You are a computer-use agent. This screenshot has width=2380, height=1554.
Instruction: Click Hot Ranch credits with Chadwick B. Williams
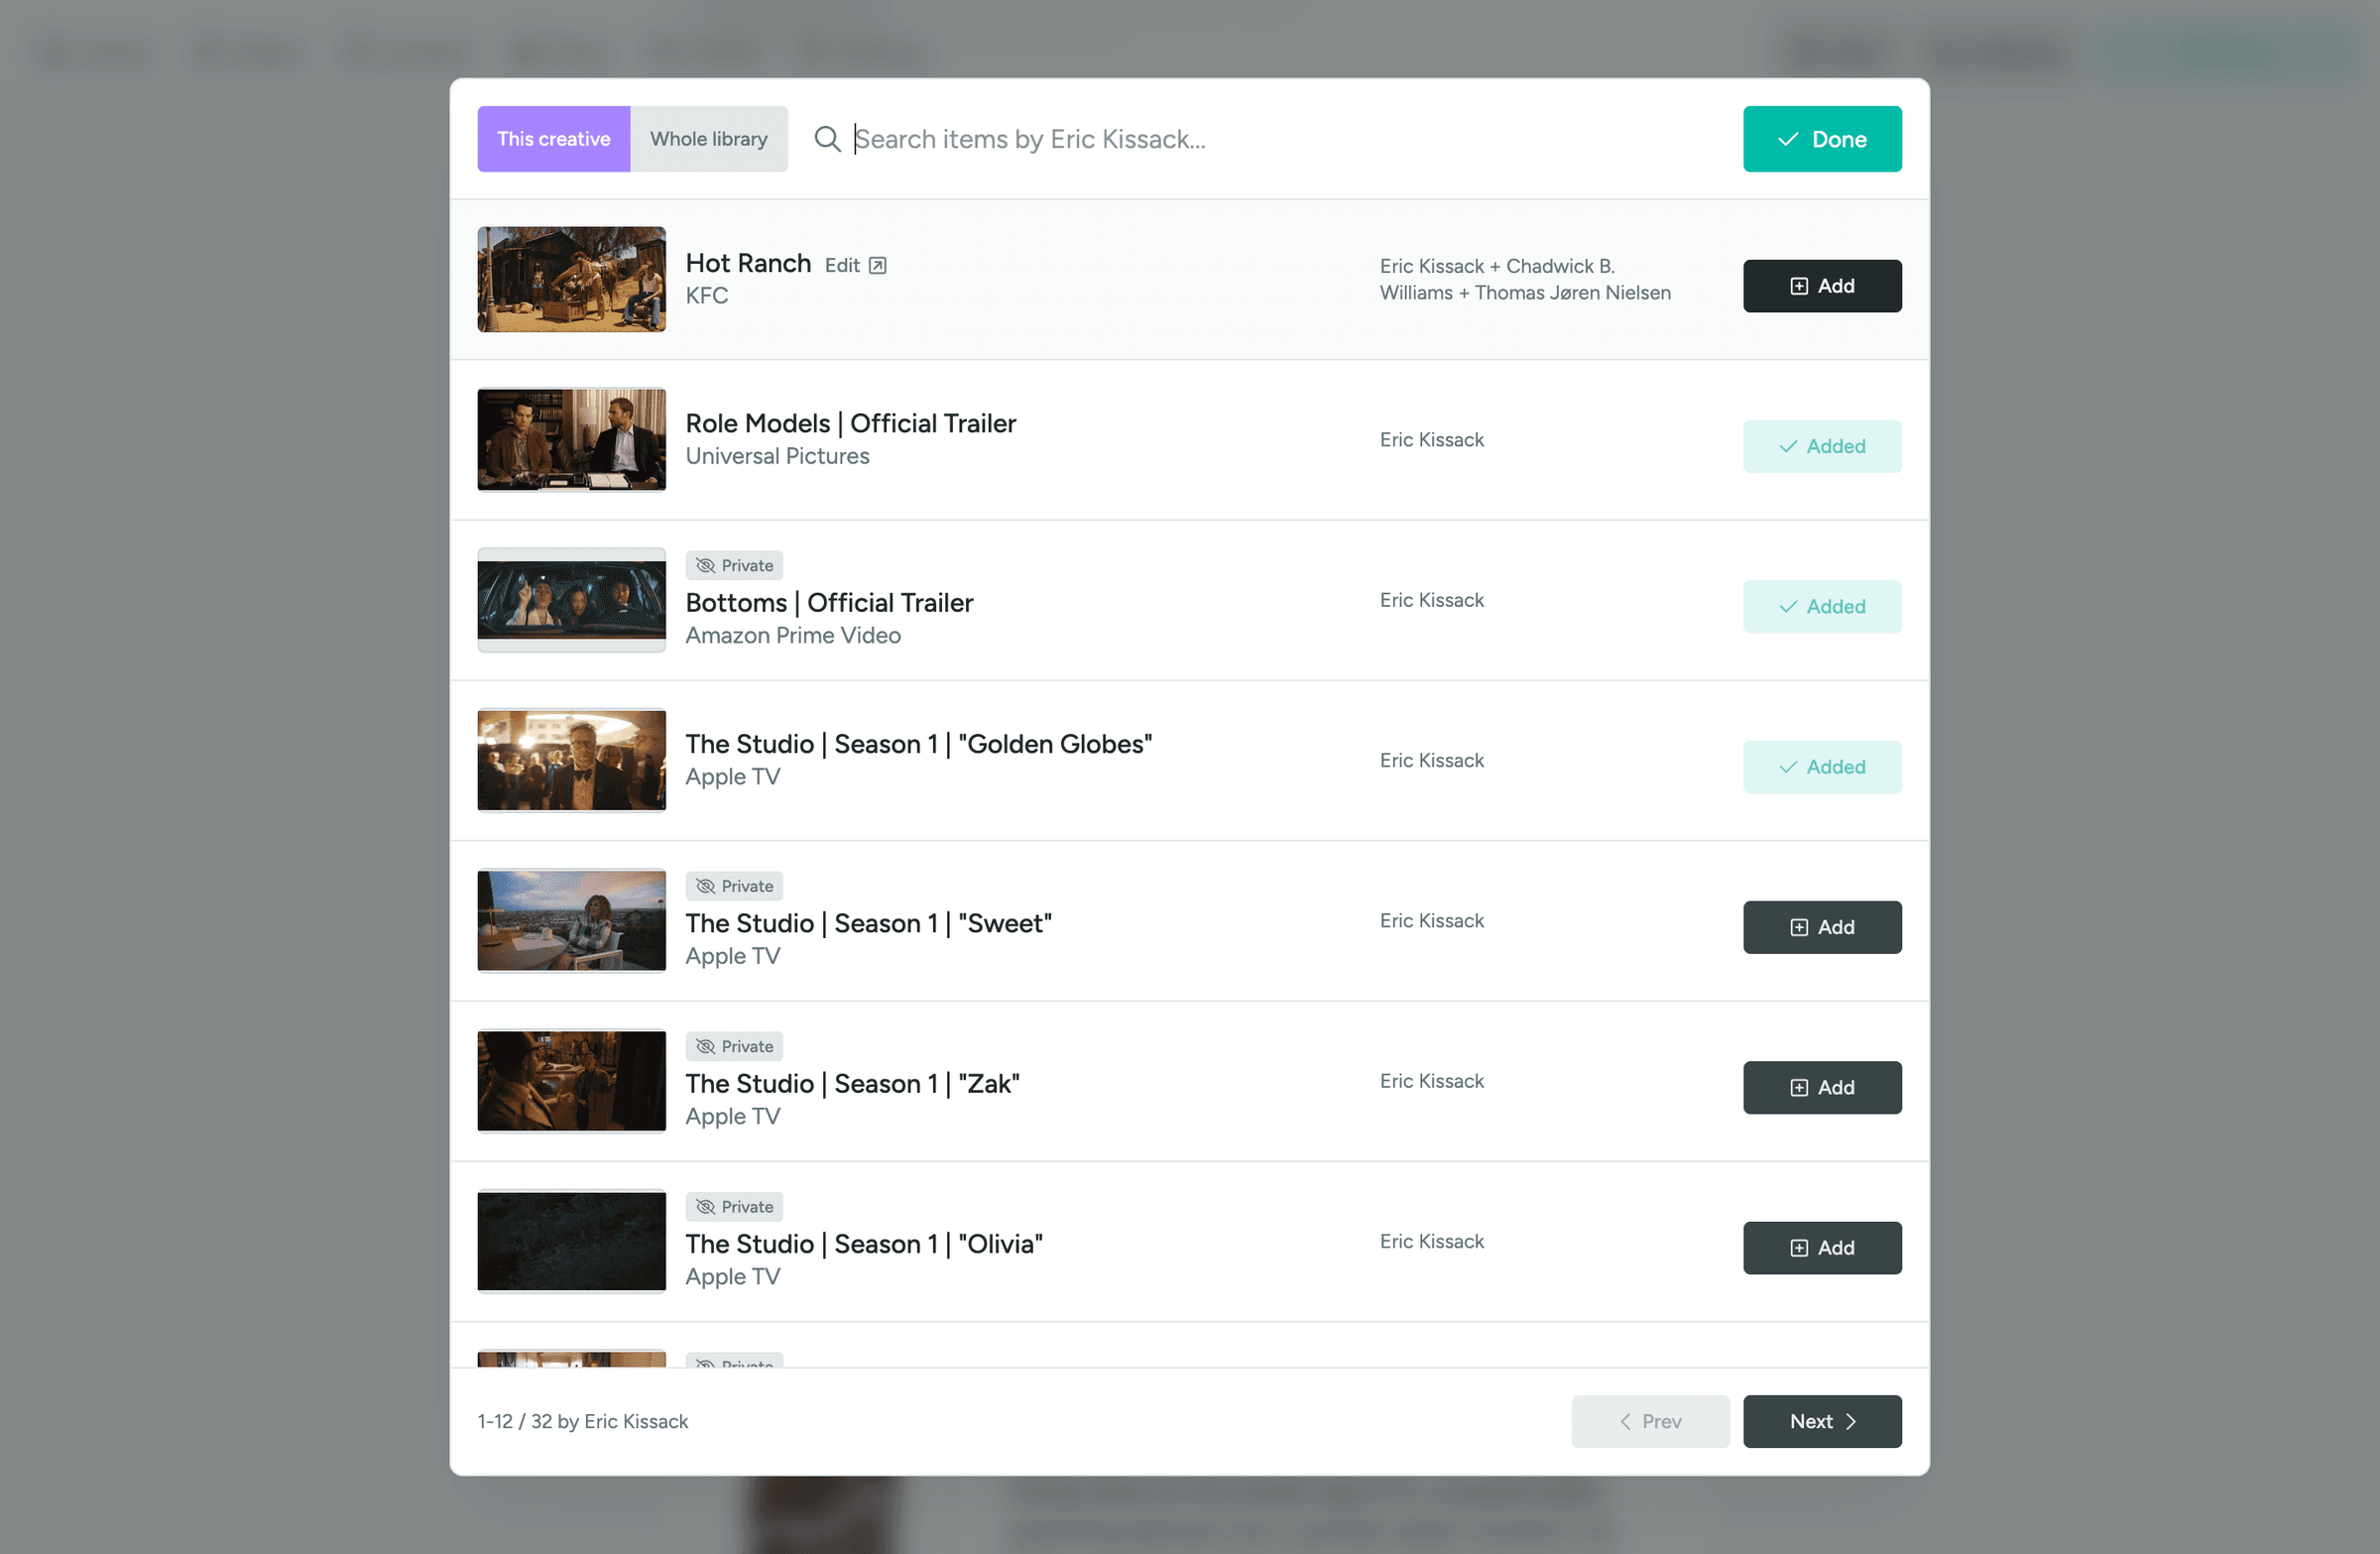(x=1525, y=279)
